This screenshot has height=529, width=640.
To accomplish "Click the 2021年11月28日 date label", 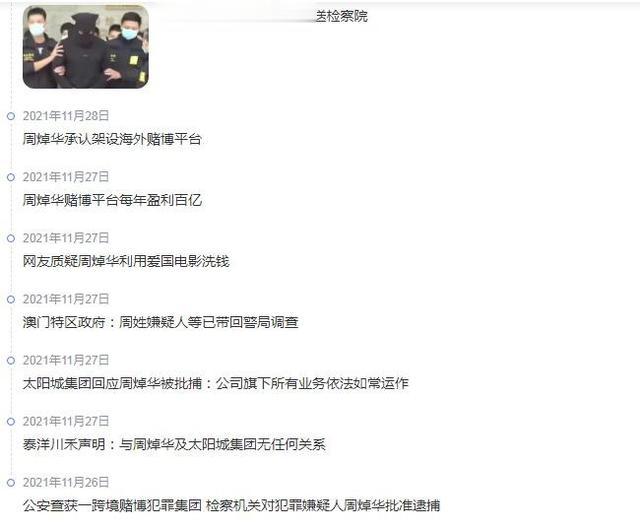I will point(66,116).
